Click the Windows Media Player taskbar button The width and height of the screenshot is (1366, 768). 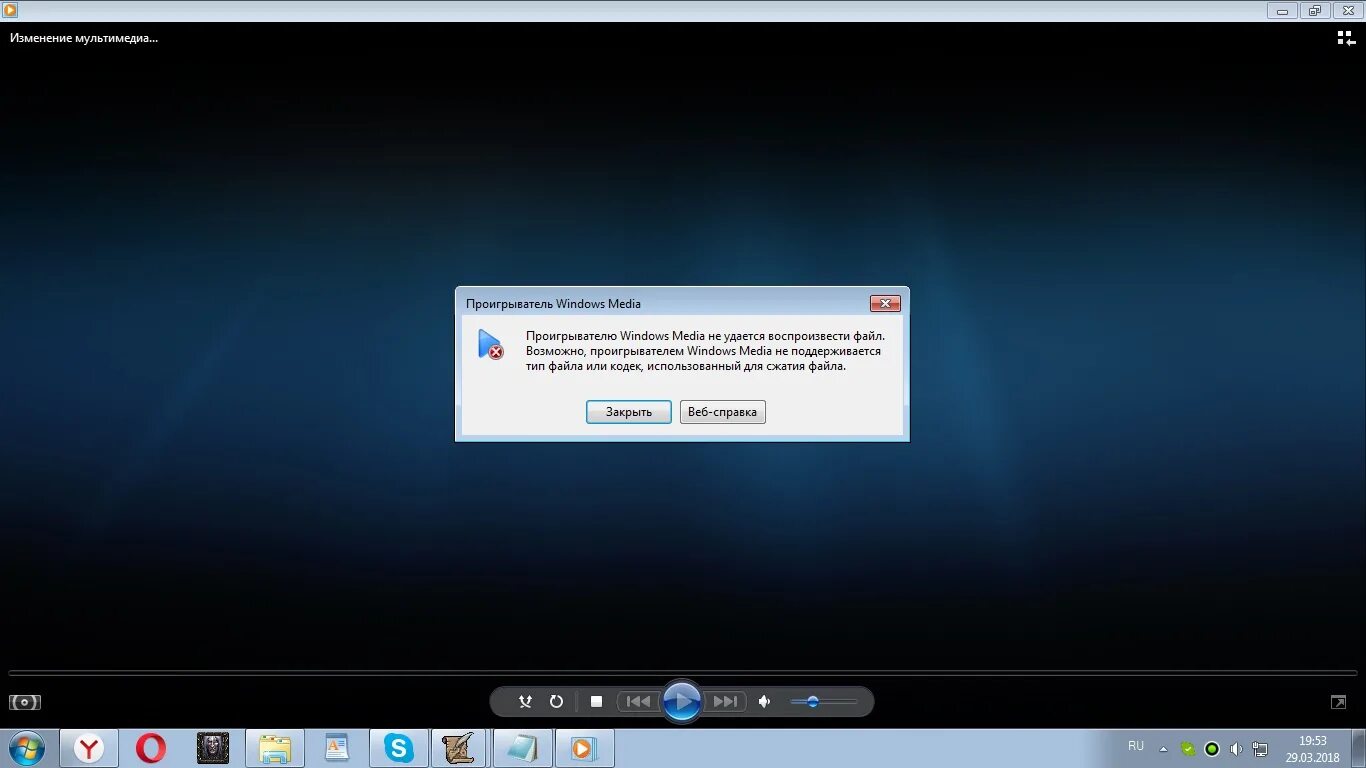click(x=584, y=748)
